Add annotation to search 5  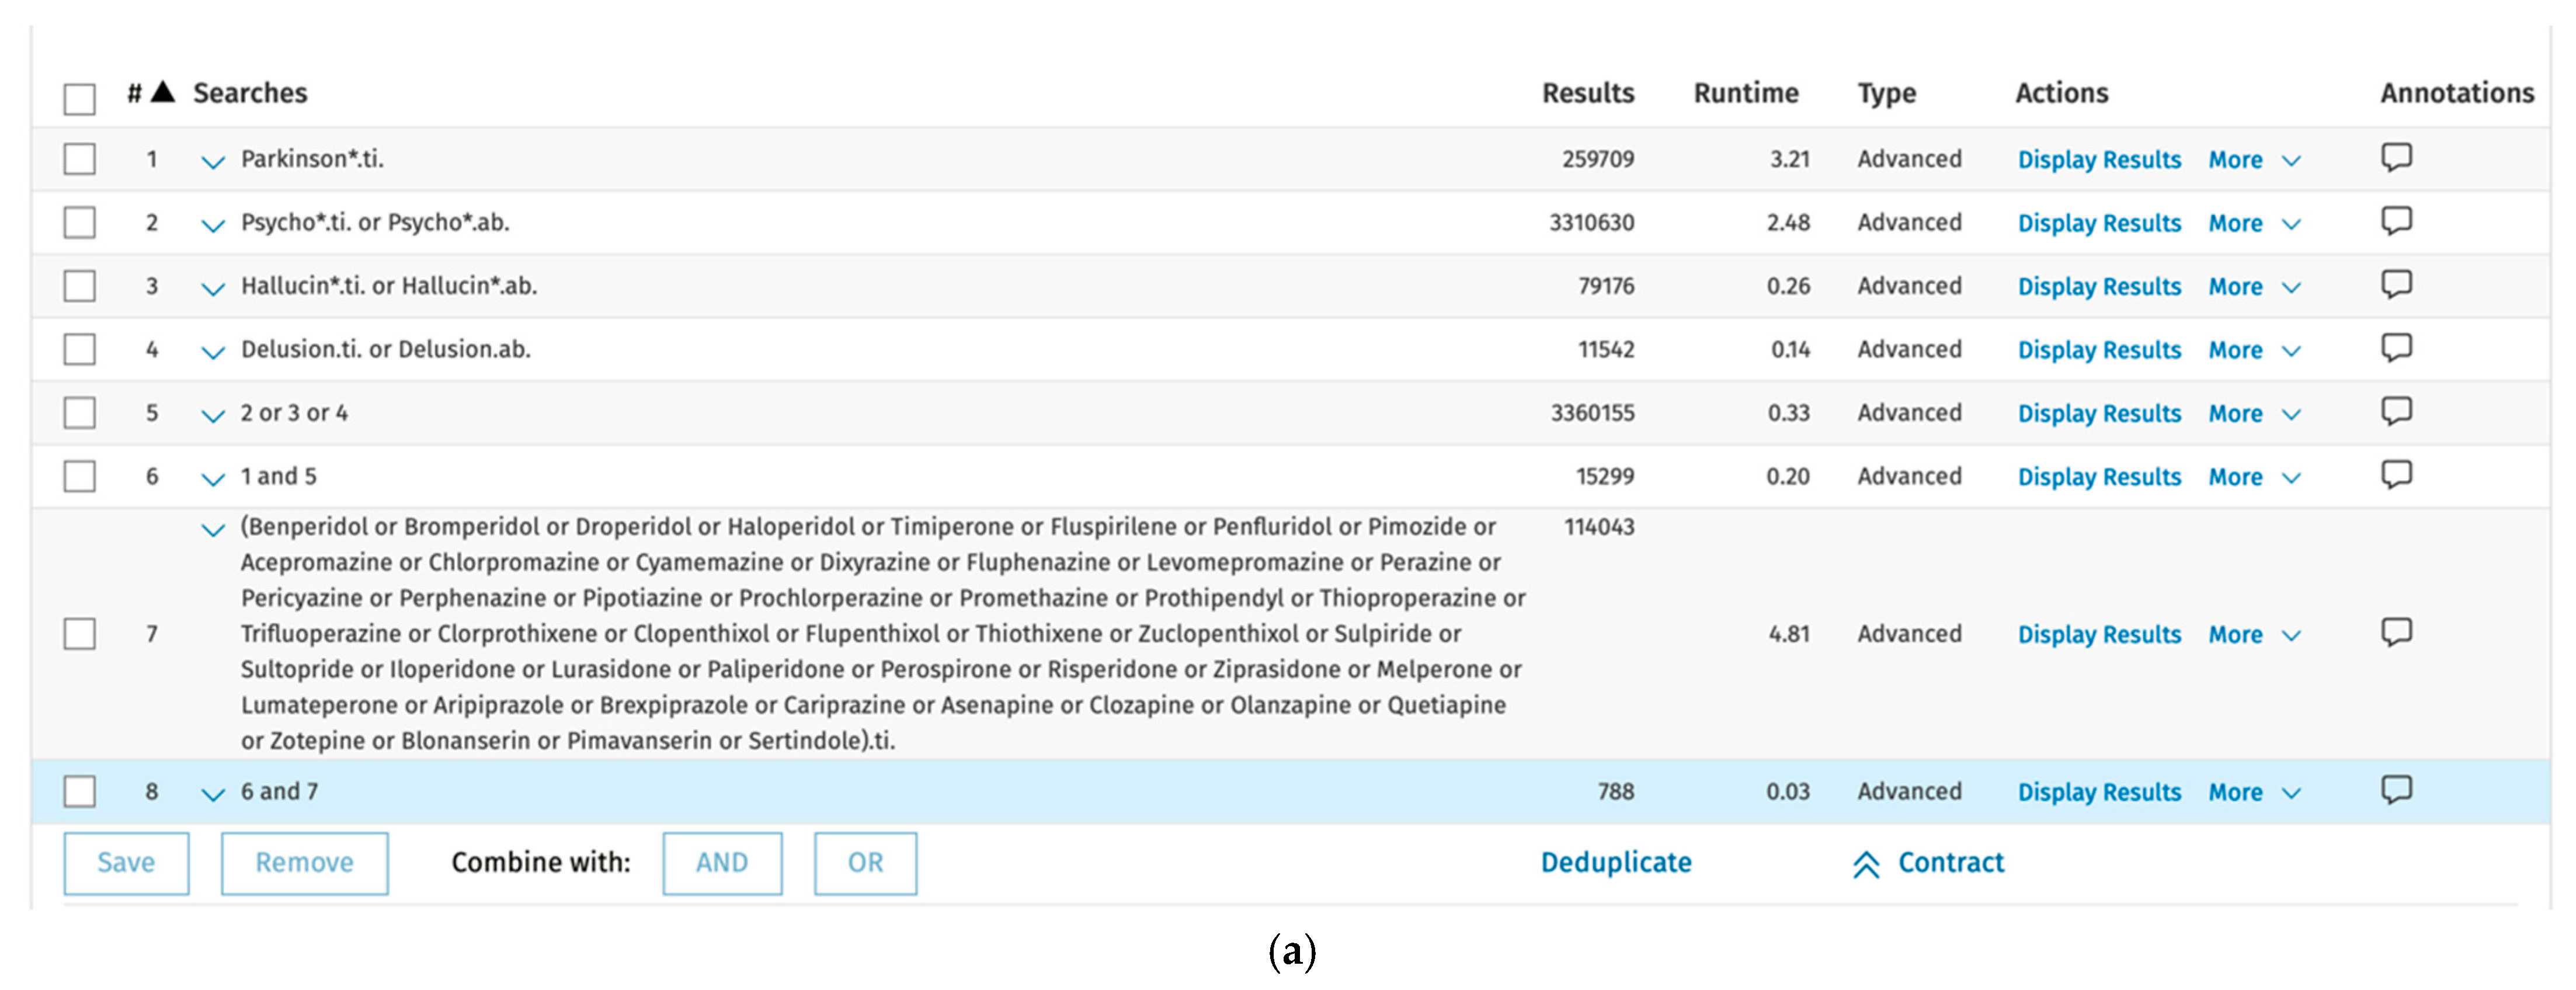pyautogui.click(x=2396, y=412)
